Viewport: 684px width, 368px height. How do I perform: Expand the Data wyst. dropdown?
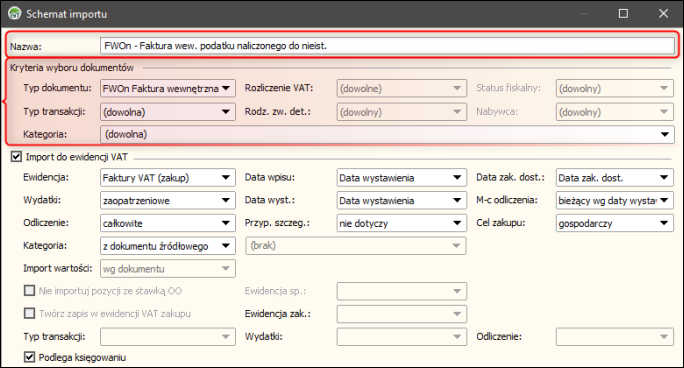pyautogui.click(x=401, y=200)
